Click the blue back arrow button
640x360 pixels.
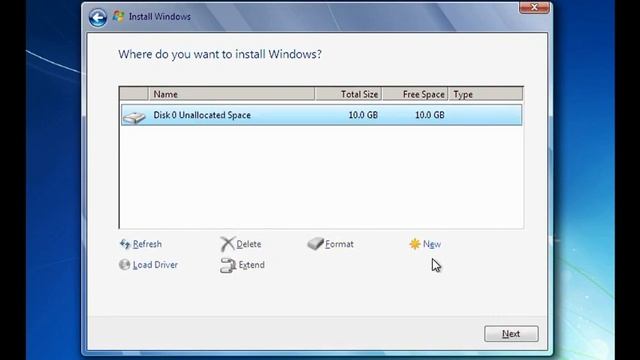click(x=98, y=18)
